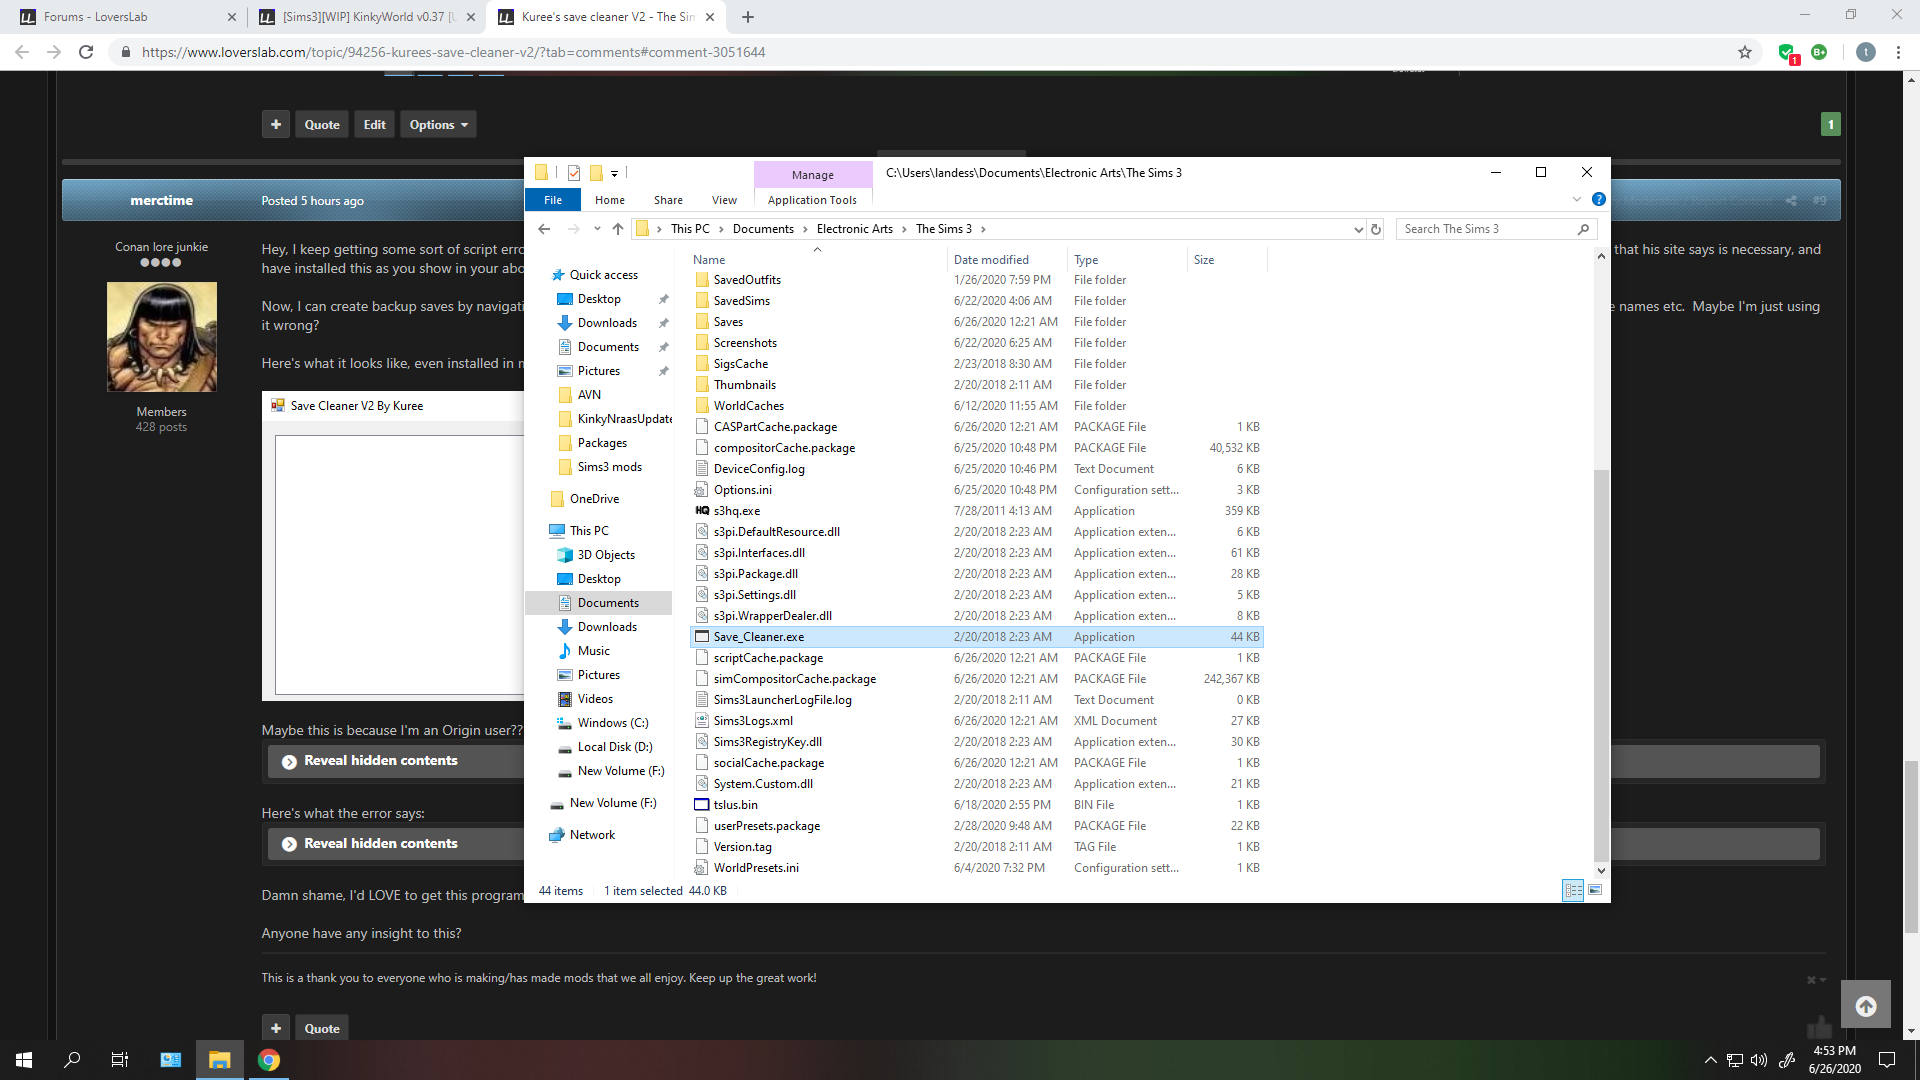Screen dimensions: 1920x1080
Task: Click the chevron after This PC in breadcrumb
Action: pos(721,229)
